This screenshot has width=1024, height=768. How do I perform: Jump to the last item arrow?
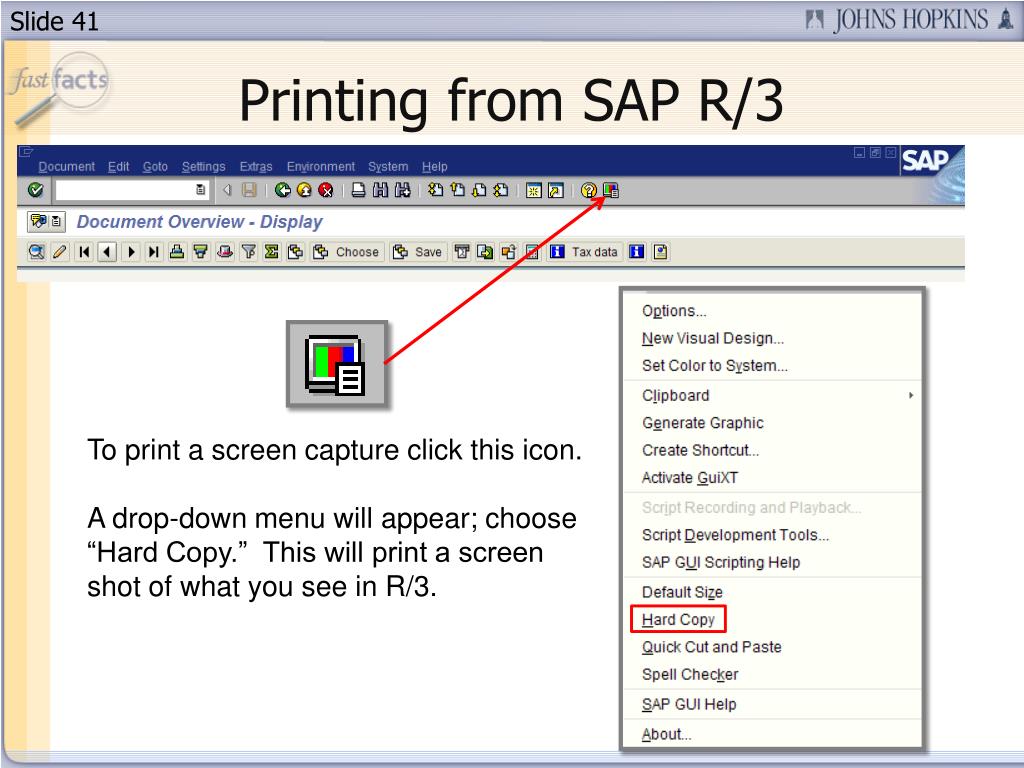154,252
